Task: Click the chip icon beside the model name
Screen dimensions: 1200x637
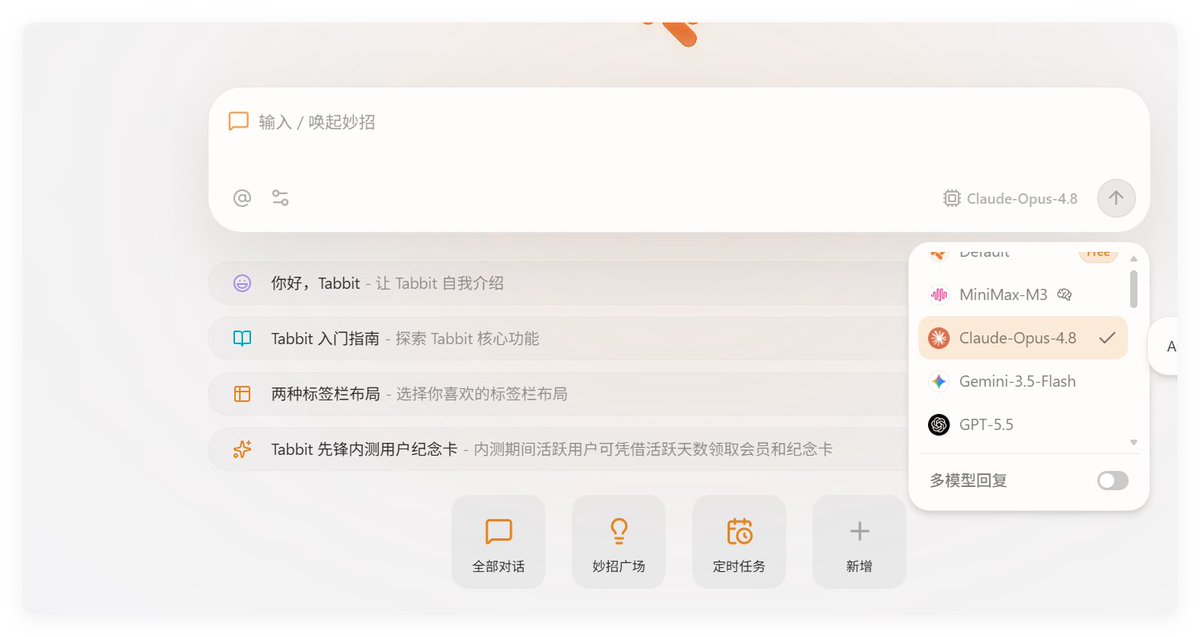Action: coord(952,198)
